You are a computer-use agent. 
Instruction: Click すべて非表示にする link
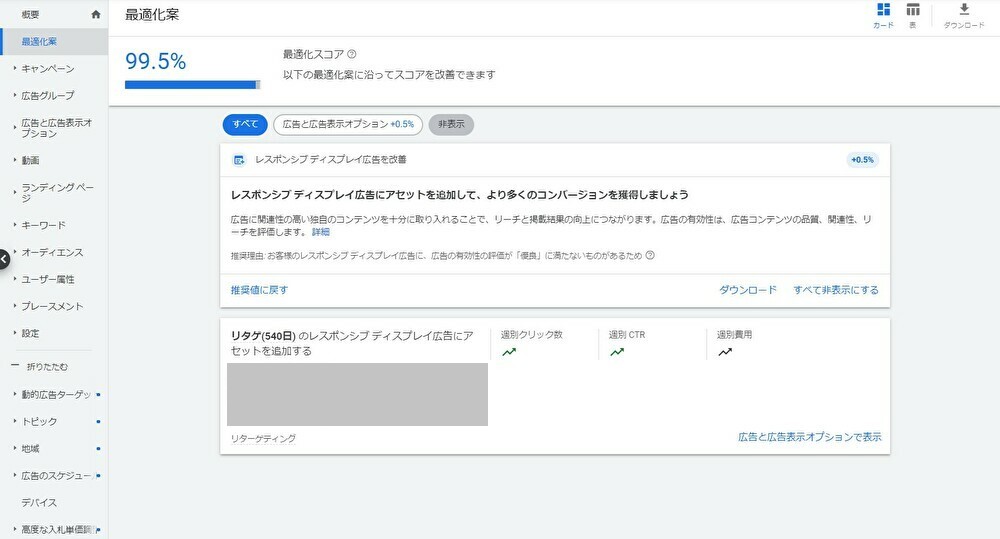point(836,290)
